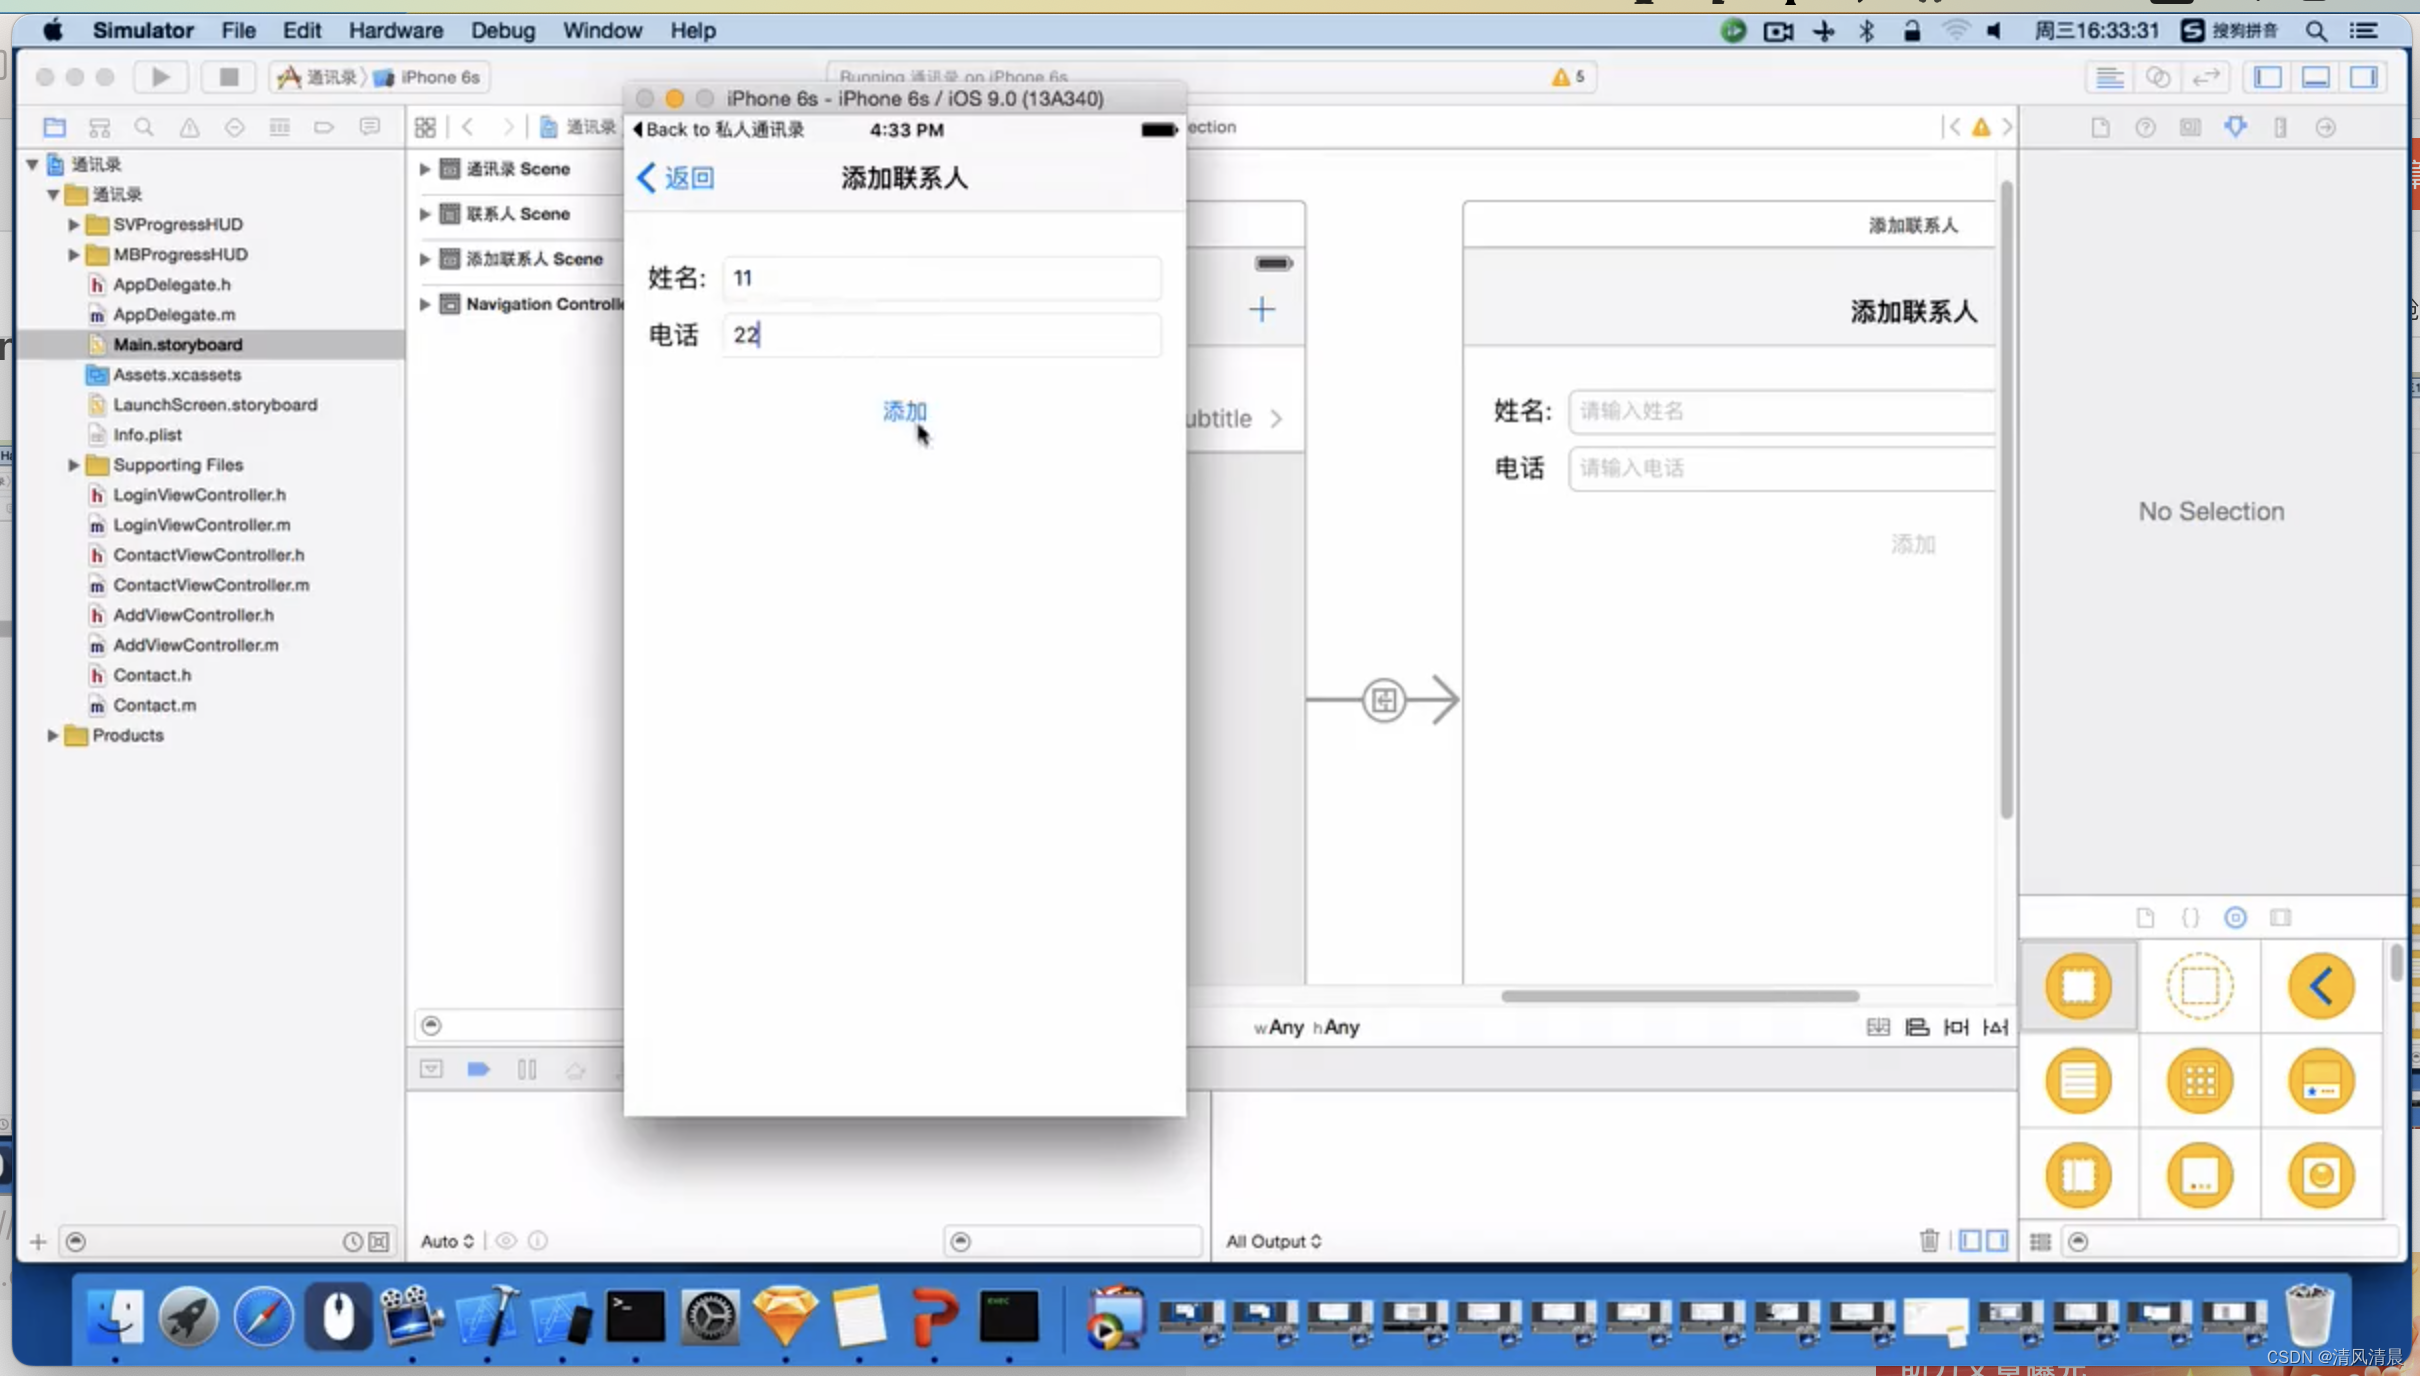Clear the console with trash icon

1929,1240
